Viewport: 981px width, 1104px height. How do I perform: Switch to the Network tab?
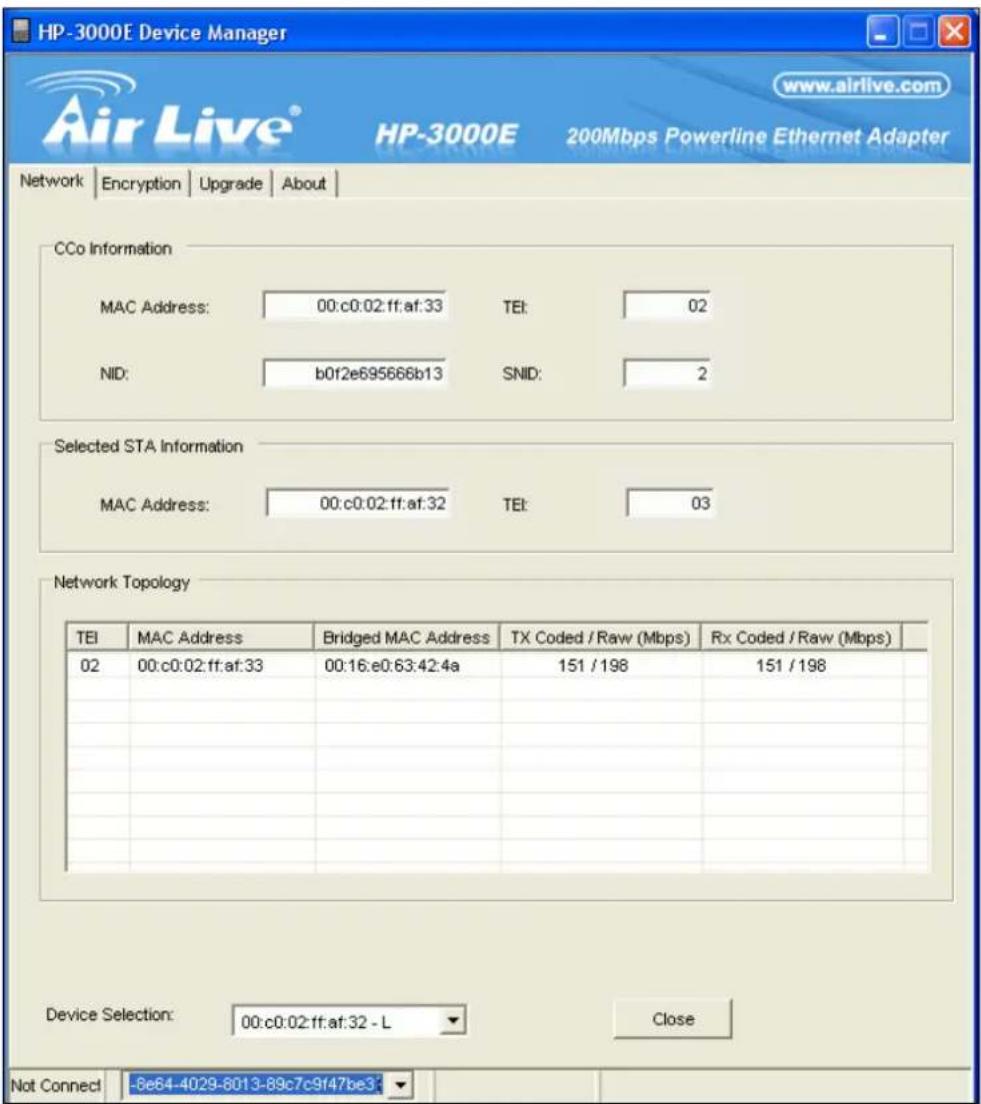point(51,182)
